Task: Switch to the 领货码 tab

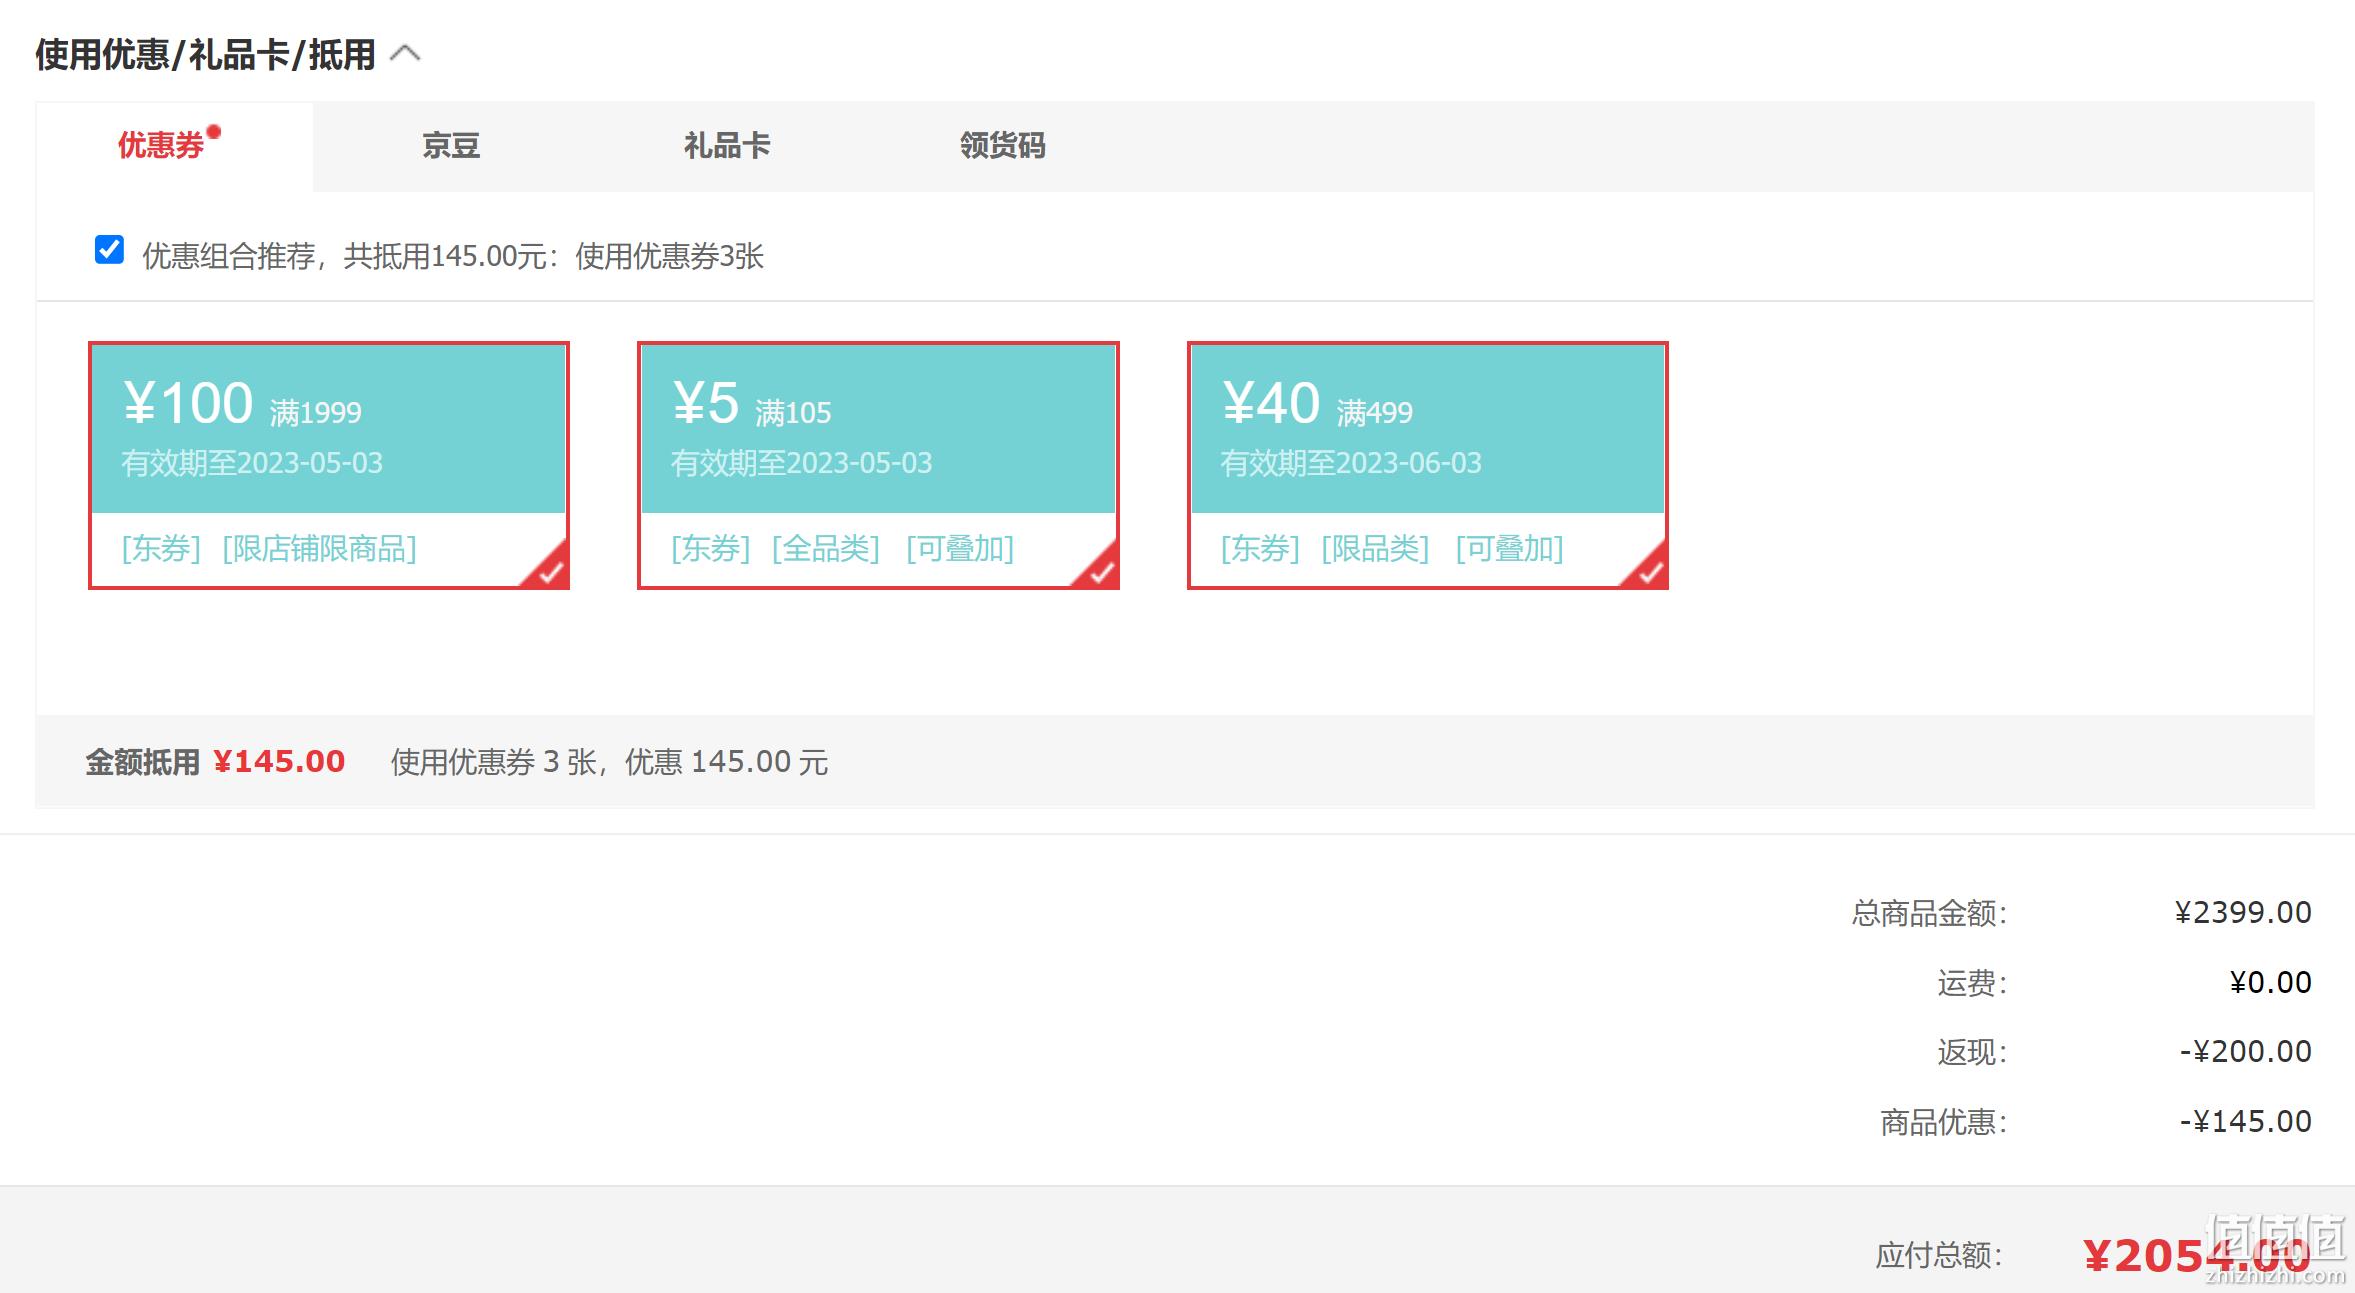Action: click(x=1003, y=146)
